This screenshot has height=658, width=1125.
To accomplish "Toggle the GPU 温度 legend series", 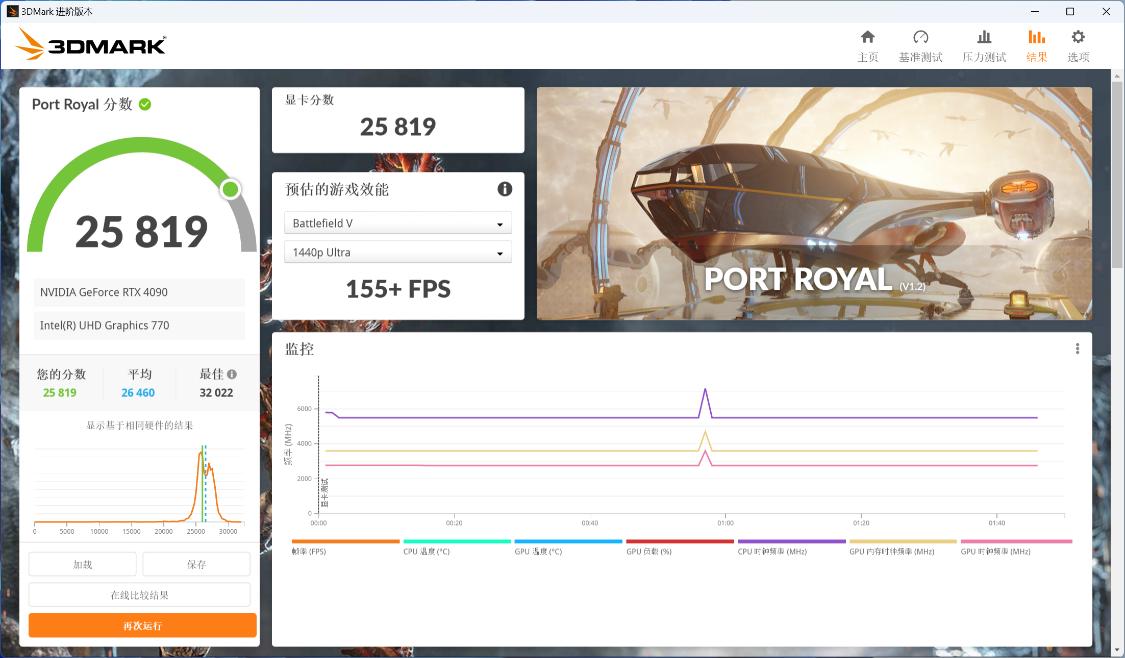I will tap(568, 547).
